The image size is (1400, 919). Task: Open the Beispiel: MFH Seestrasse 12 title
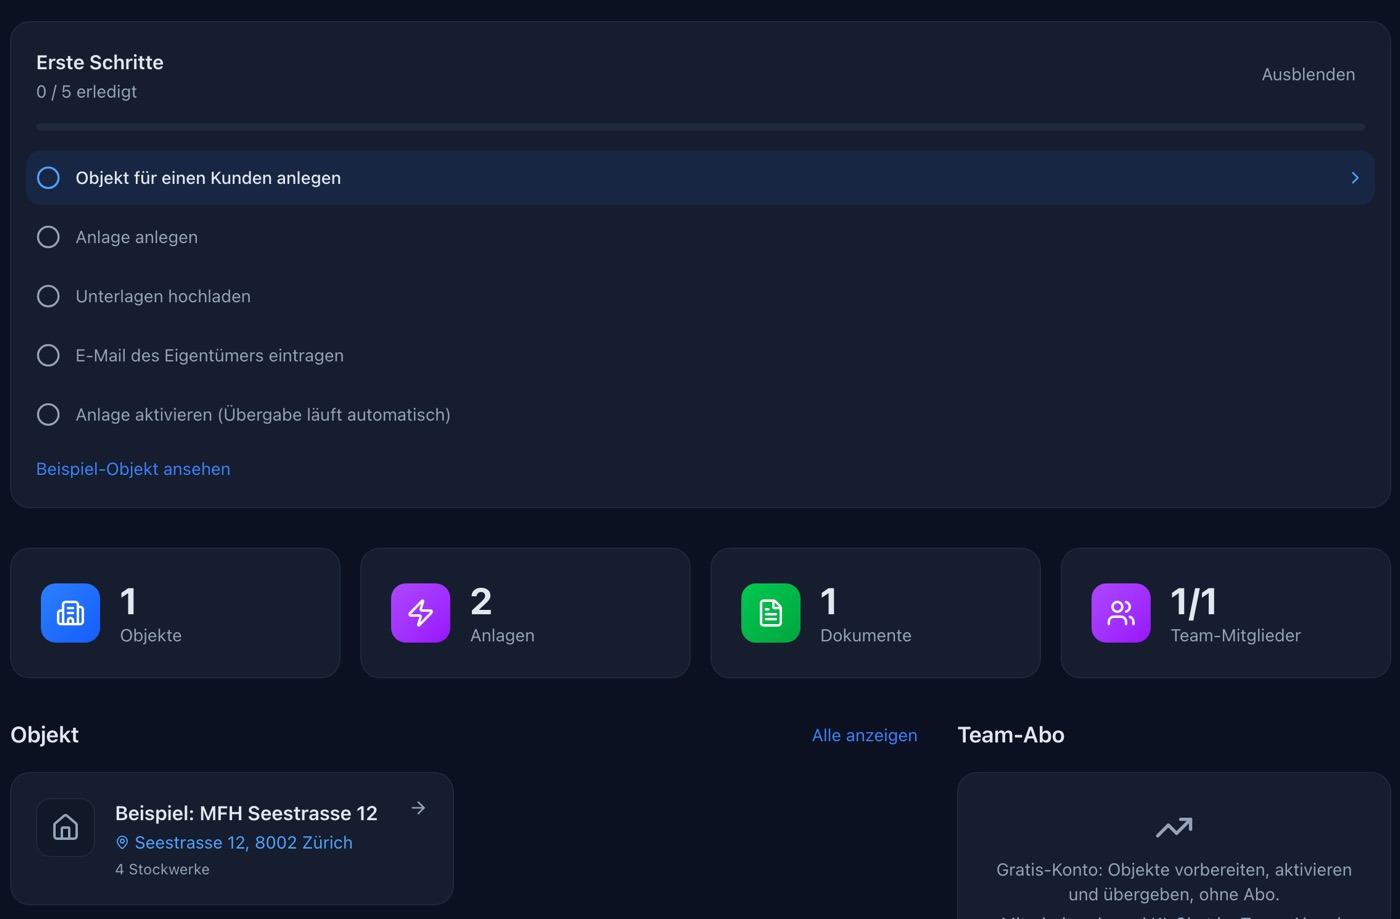(246, 813)
